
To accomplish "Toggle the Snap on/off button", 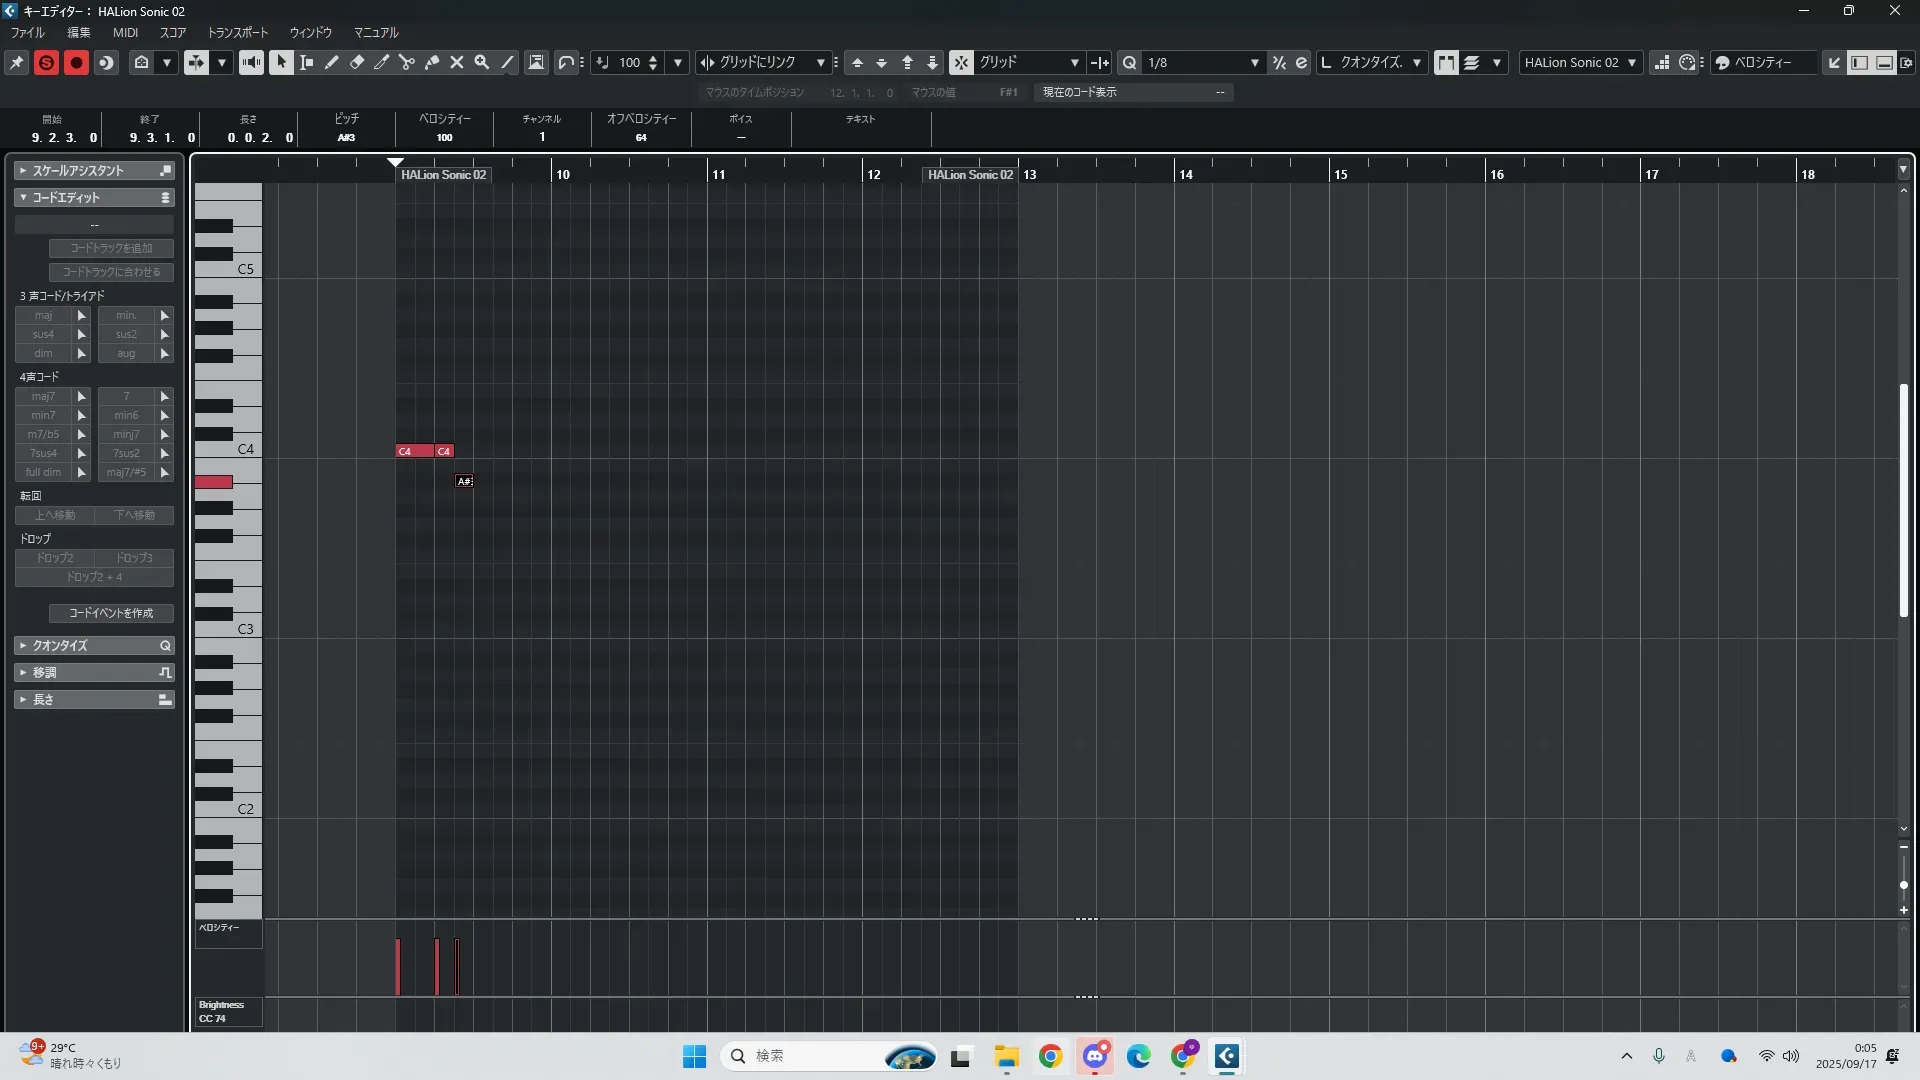I will (961, 62).
